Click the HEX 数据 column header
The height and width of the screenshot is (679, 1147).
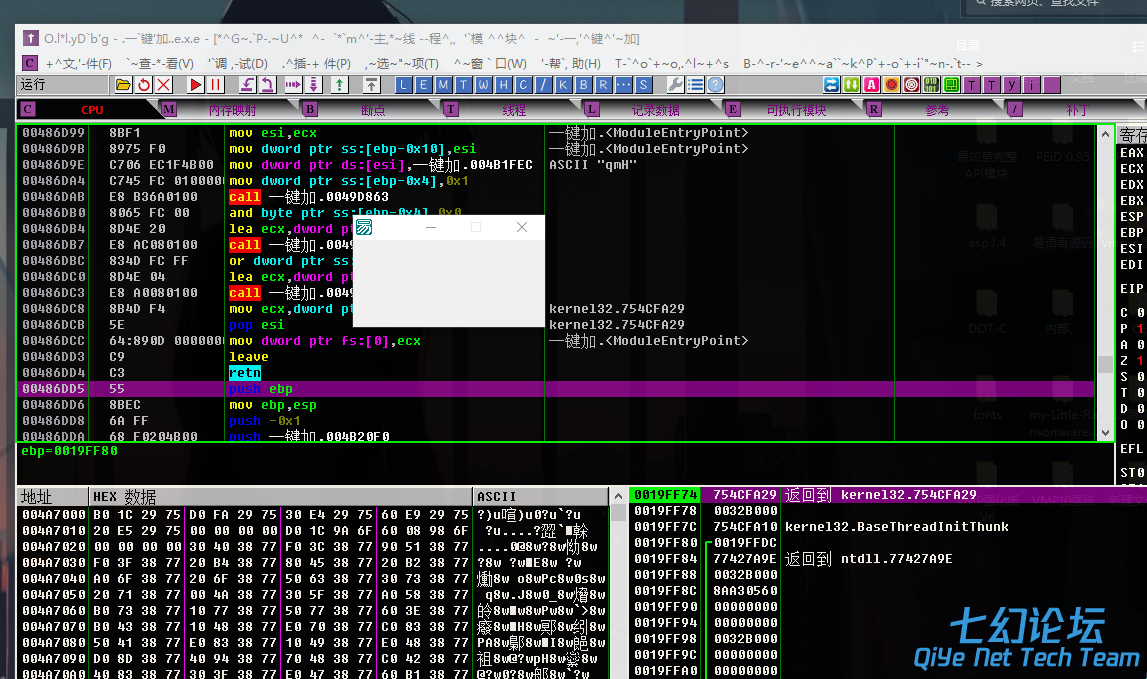click(280, 497)
